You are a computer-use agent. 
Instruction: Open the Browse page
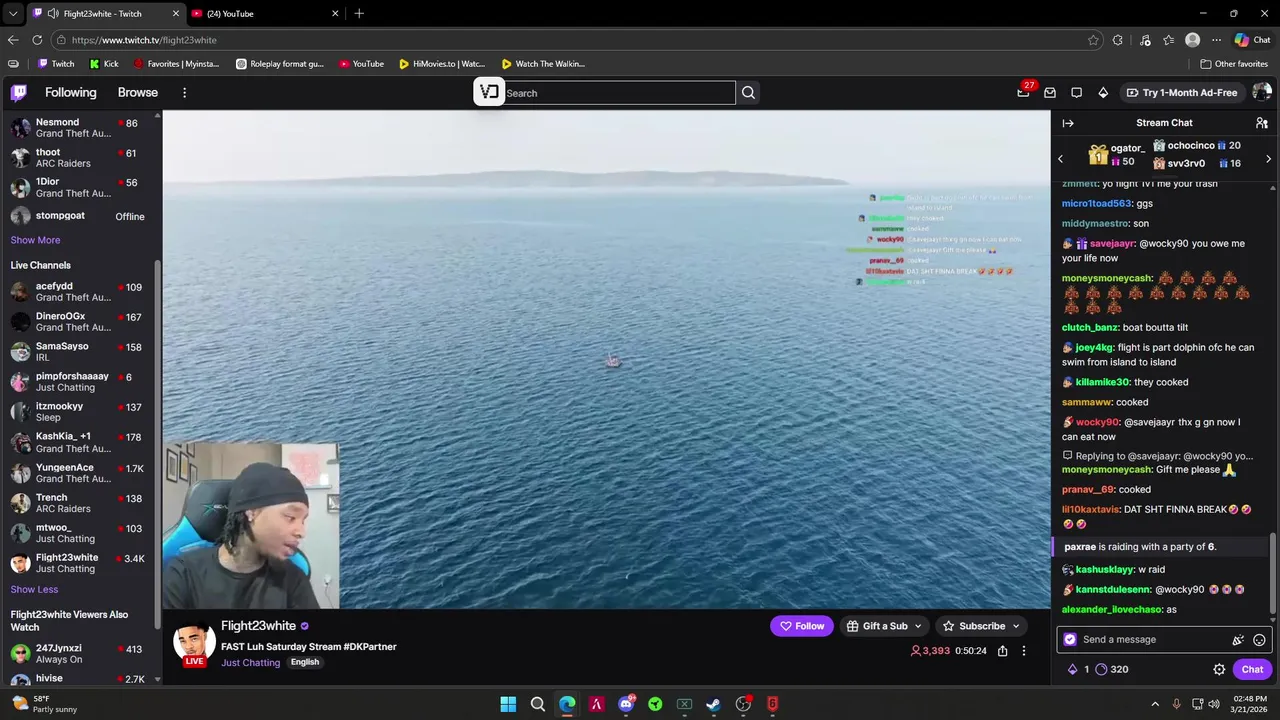pyautogui.click(x=138, y=92)
